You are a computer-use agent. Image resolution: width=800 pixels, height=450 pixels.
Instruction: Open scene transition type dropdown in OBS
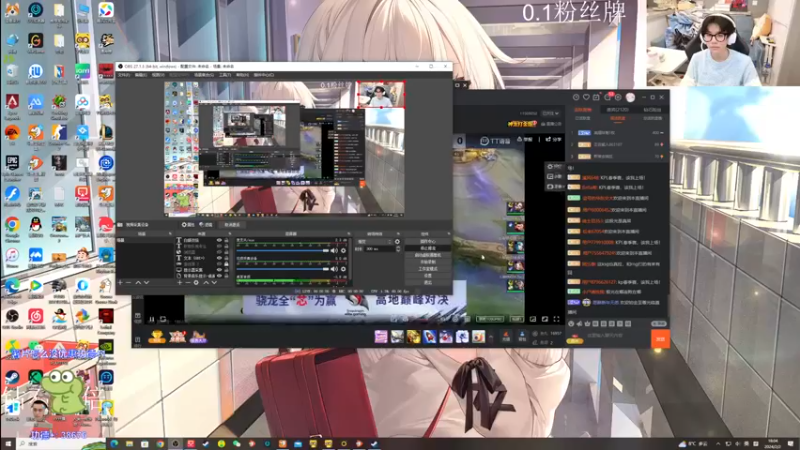click(x=374, y=241)
